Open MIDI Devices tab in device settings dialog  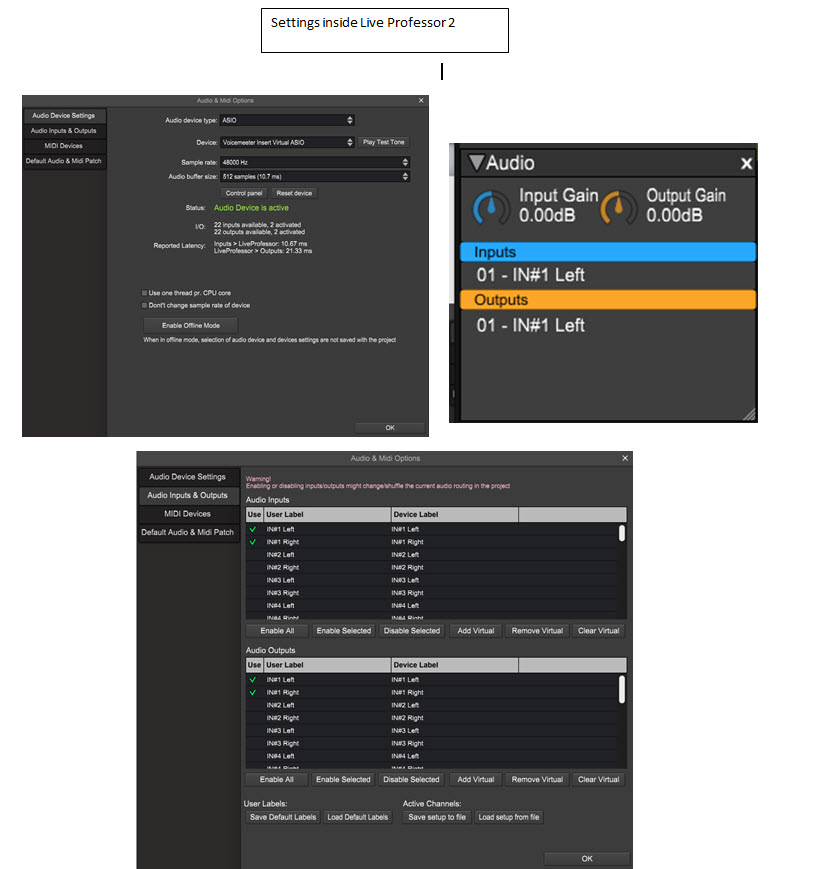coord(64,146)
